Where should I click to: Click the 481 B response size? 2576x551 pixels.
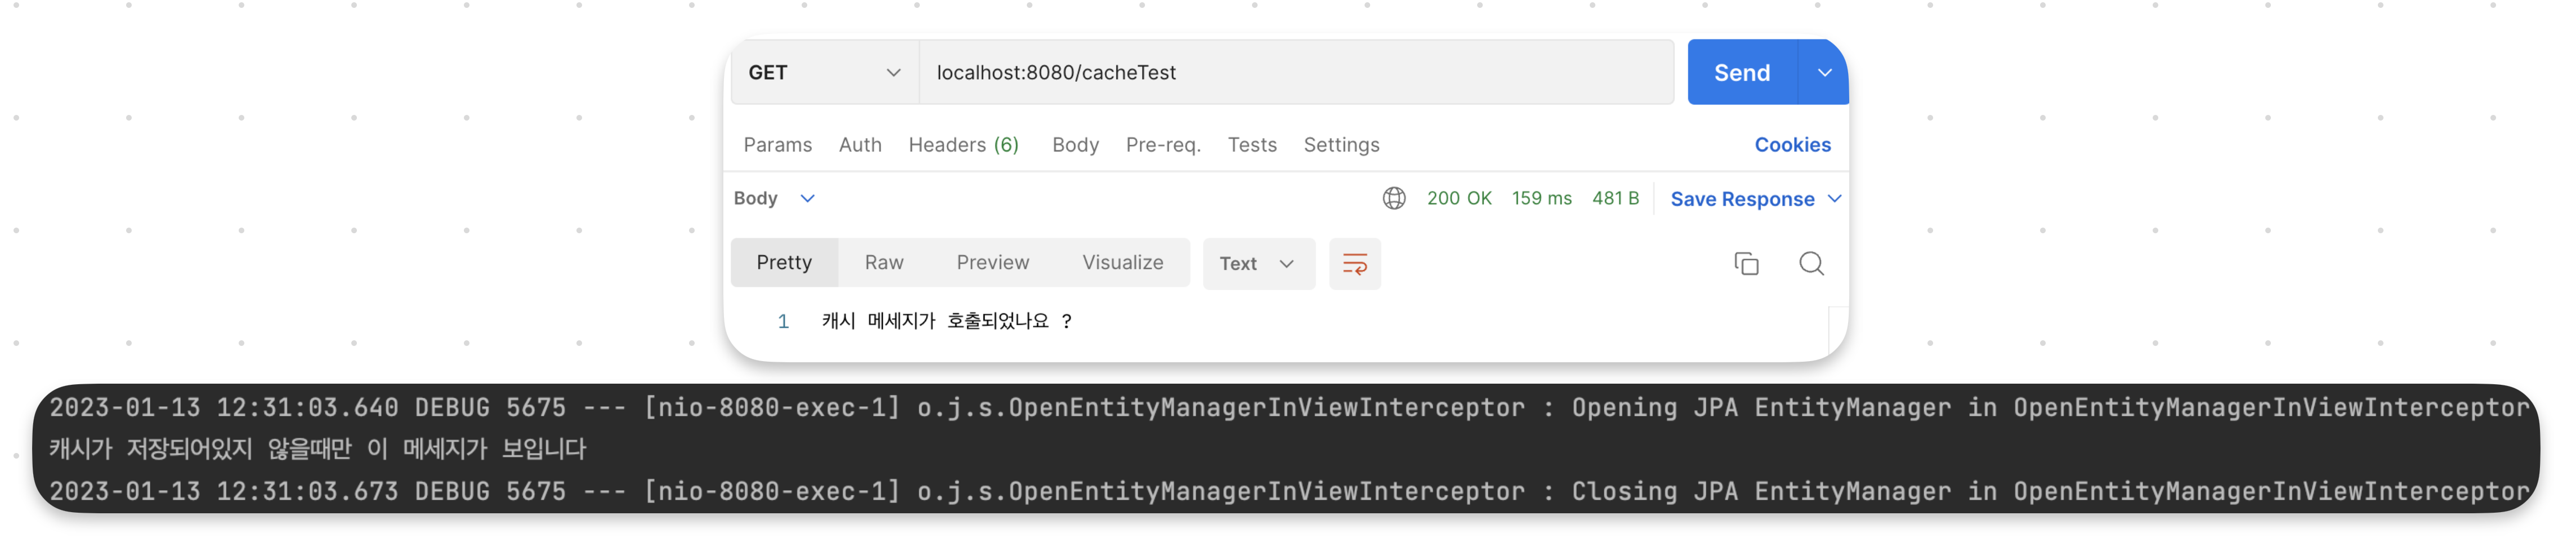[1615, 198]
